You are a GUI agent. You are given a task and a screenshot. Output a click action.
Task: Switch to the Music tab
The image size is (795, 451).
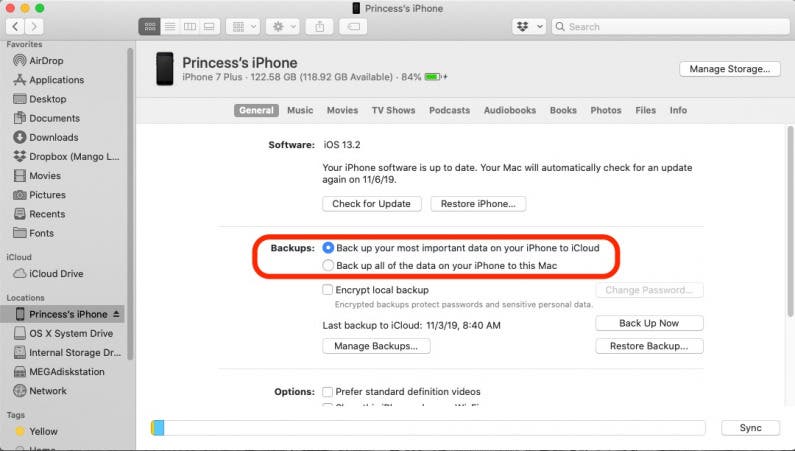tap(300, 110)
